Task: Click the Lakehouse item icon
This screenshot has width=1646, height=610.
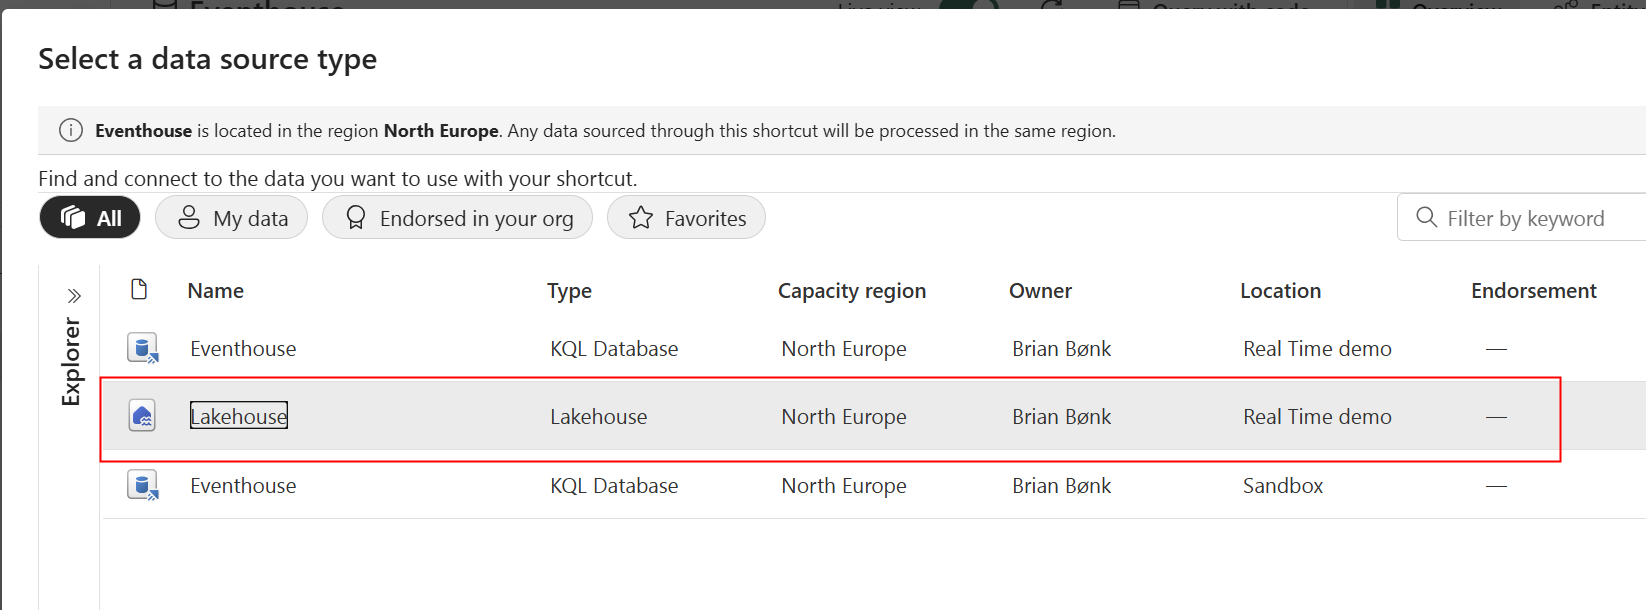Action: [143, 416]
